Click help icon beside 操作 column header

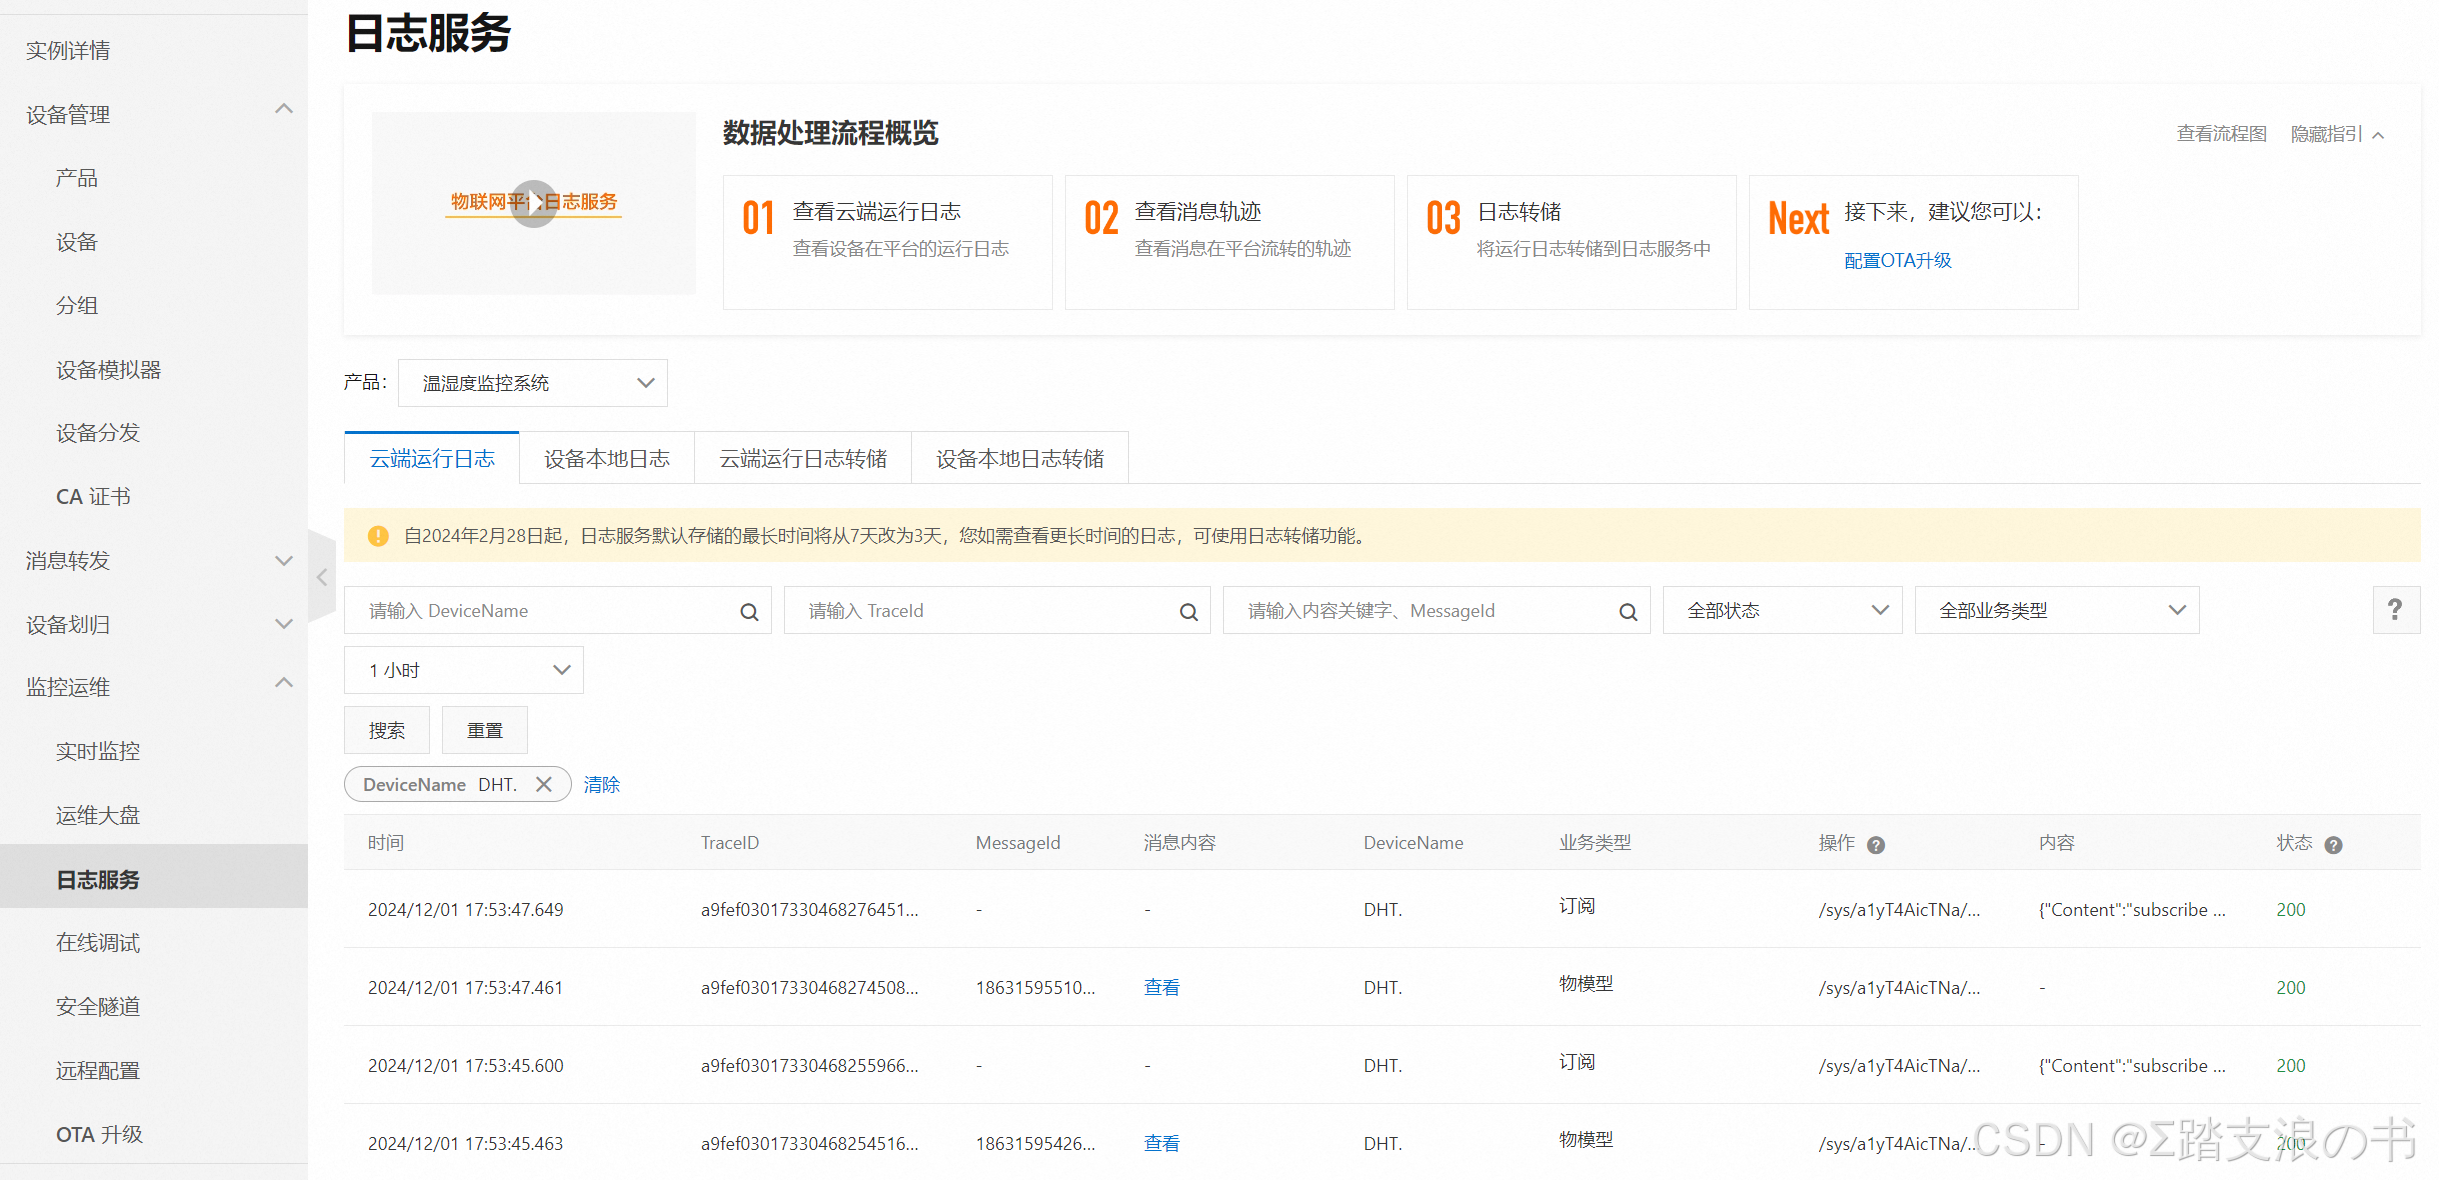pyautogui.click(x=1876, y=845)
